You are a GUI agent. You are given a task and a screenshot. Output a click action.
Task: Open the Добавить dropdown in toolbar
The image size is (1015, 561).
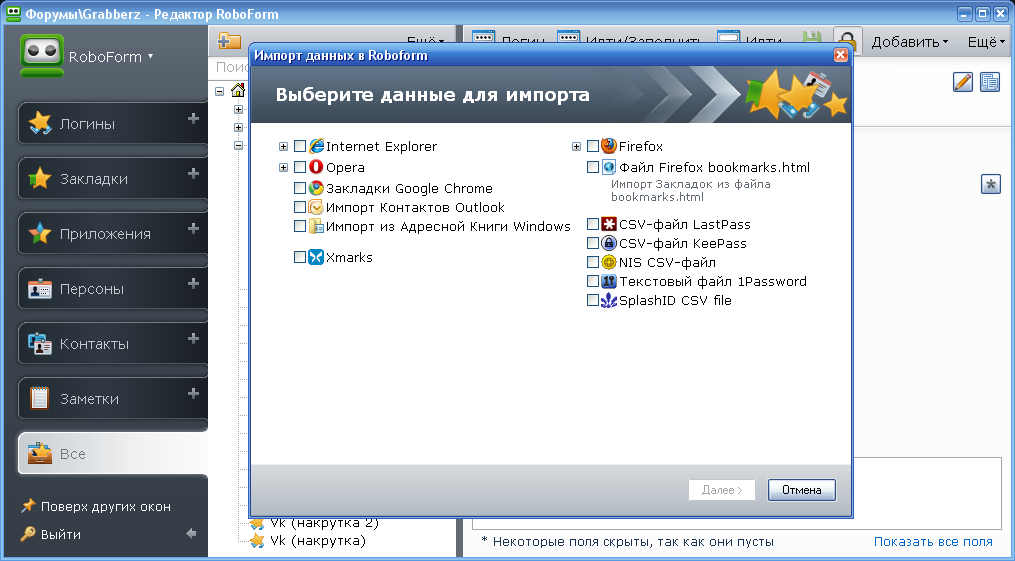pyautogui.click(x=909, y=42)
